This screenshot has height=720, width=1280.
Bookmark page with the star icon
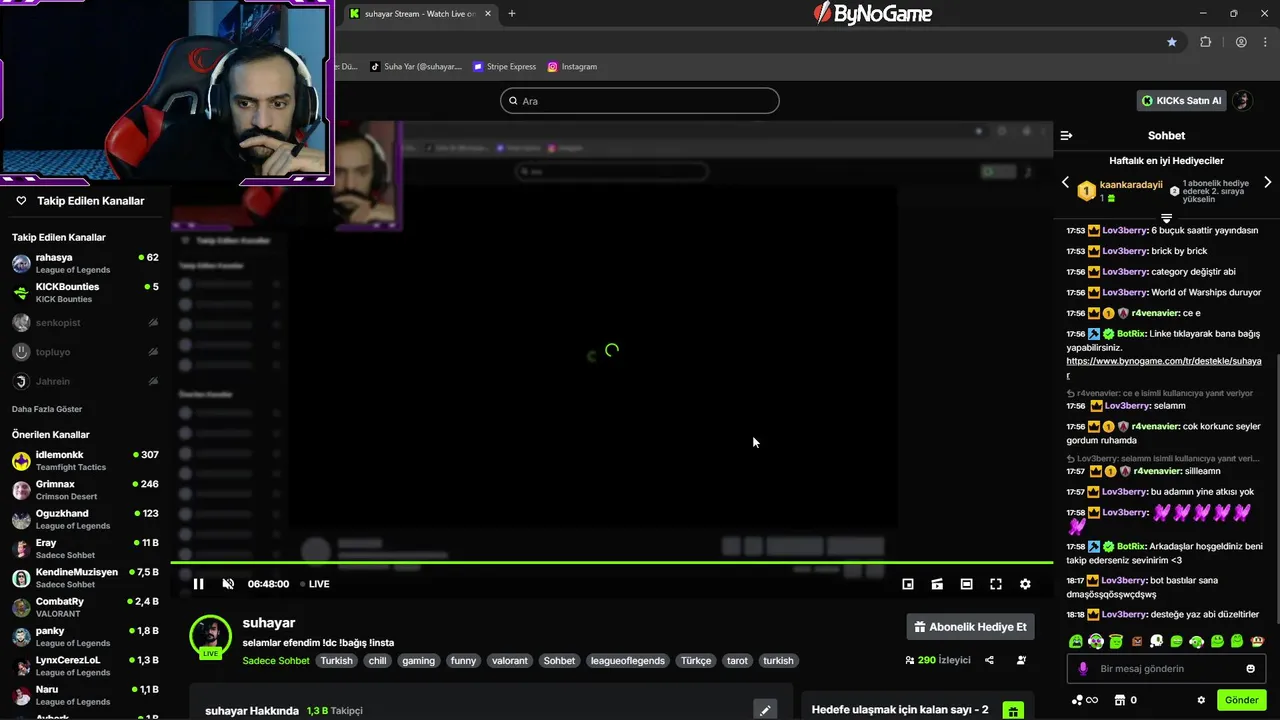pos(1172,42)
